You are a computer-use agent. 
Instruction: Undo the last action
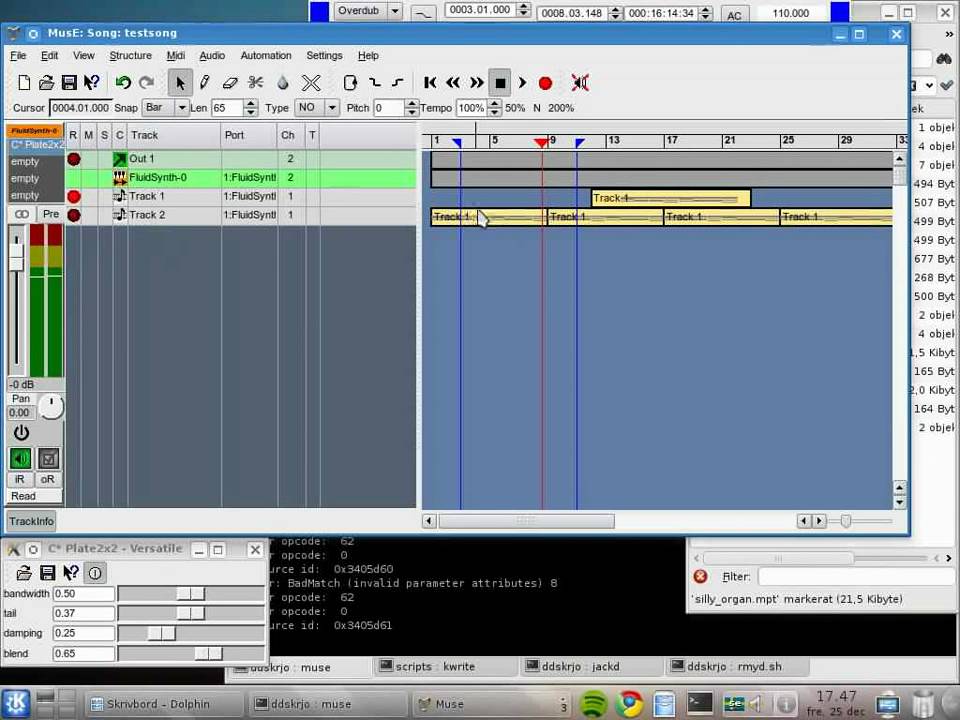123,83
